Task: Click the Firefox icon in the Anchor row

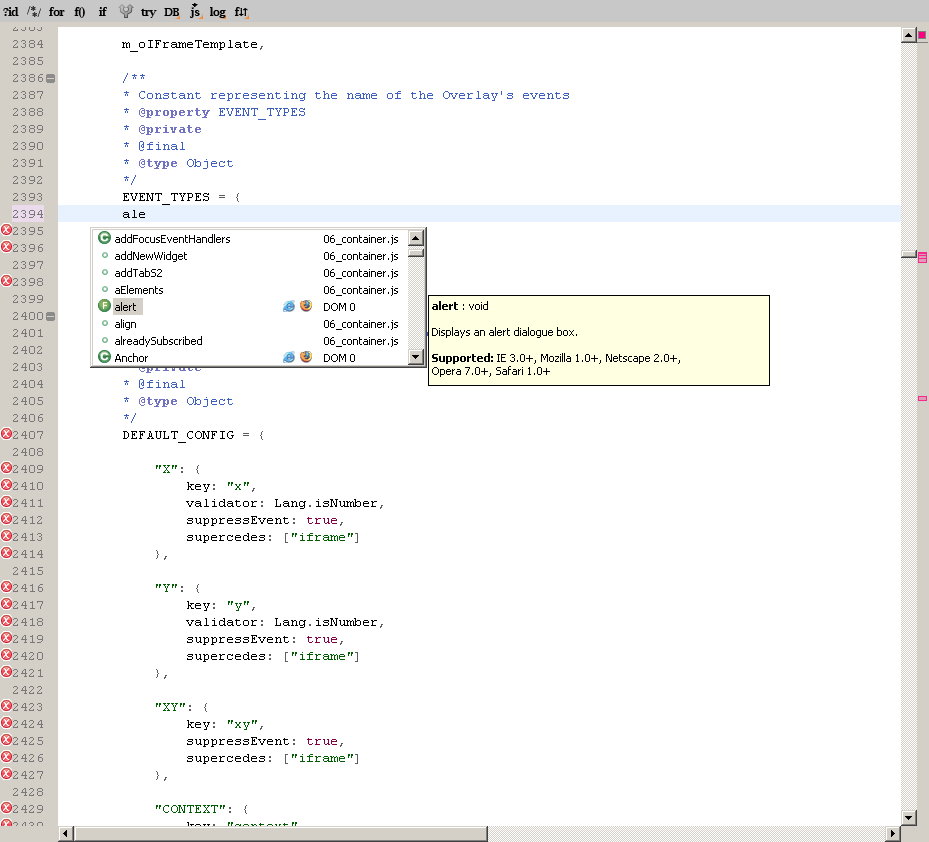Action: [x=306, y=357]
